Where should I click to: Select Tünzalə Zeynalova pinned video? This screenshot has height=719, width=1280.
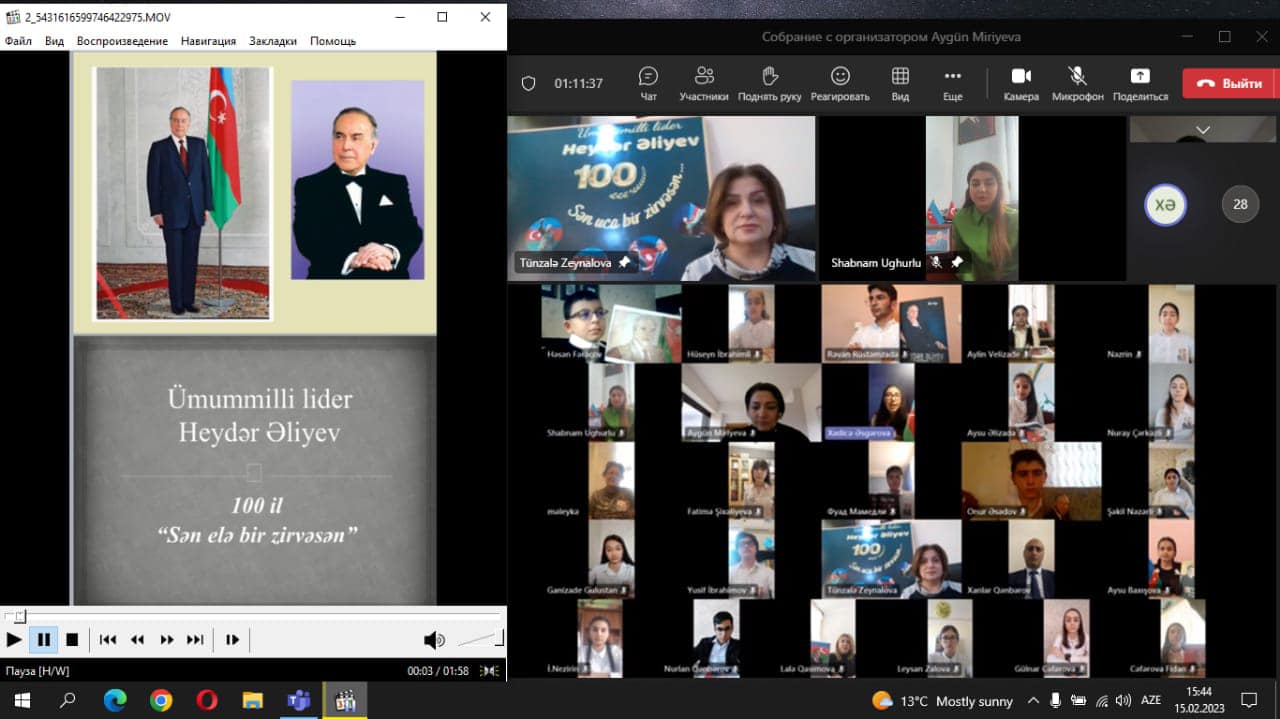point(661,198)
